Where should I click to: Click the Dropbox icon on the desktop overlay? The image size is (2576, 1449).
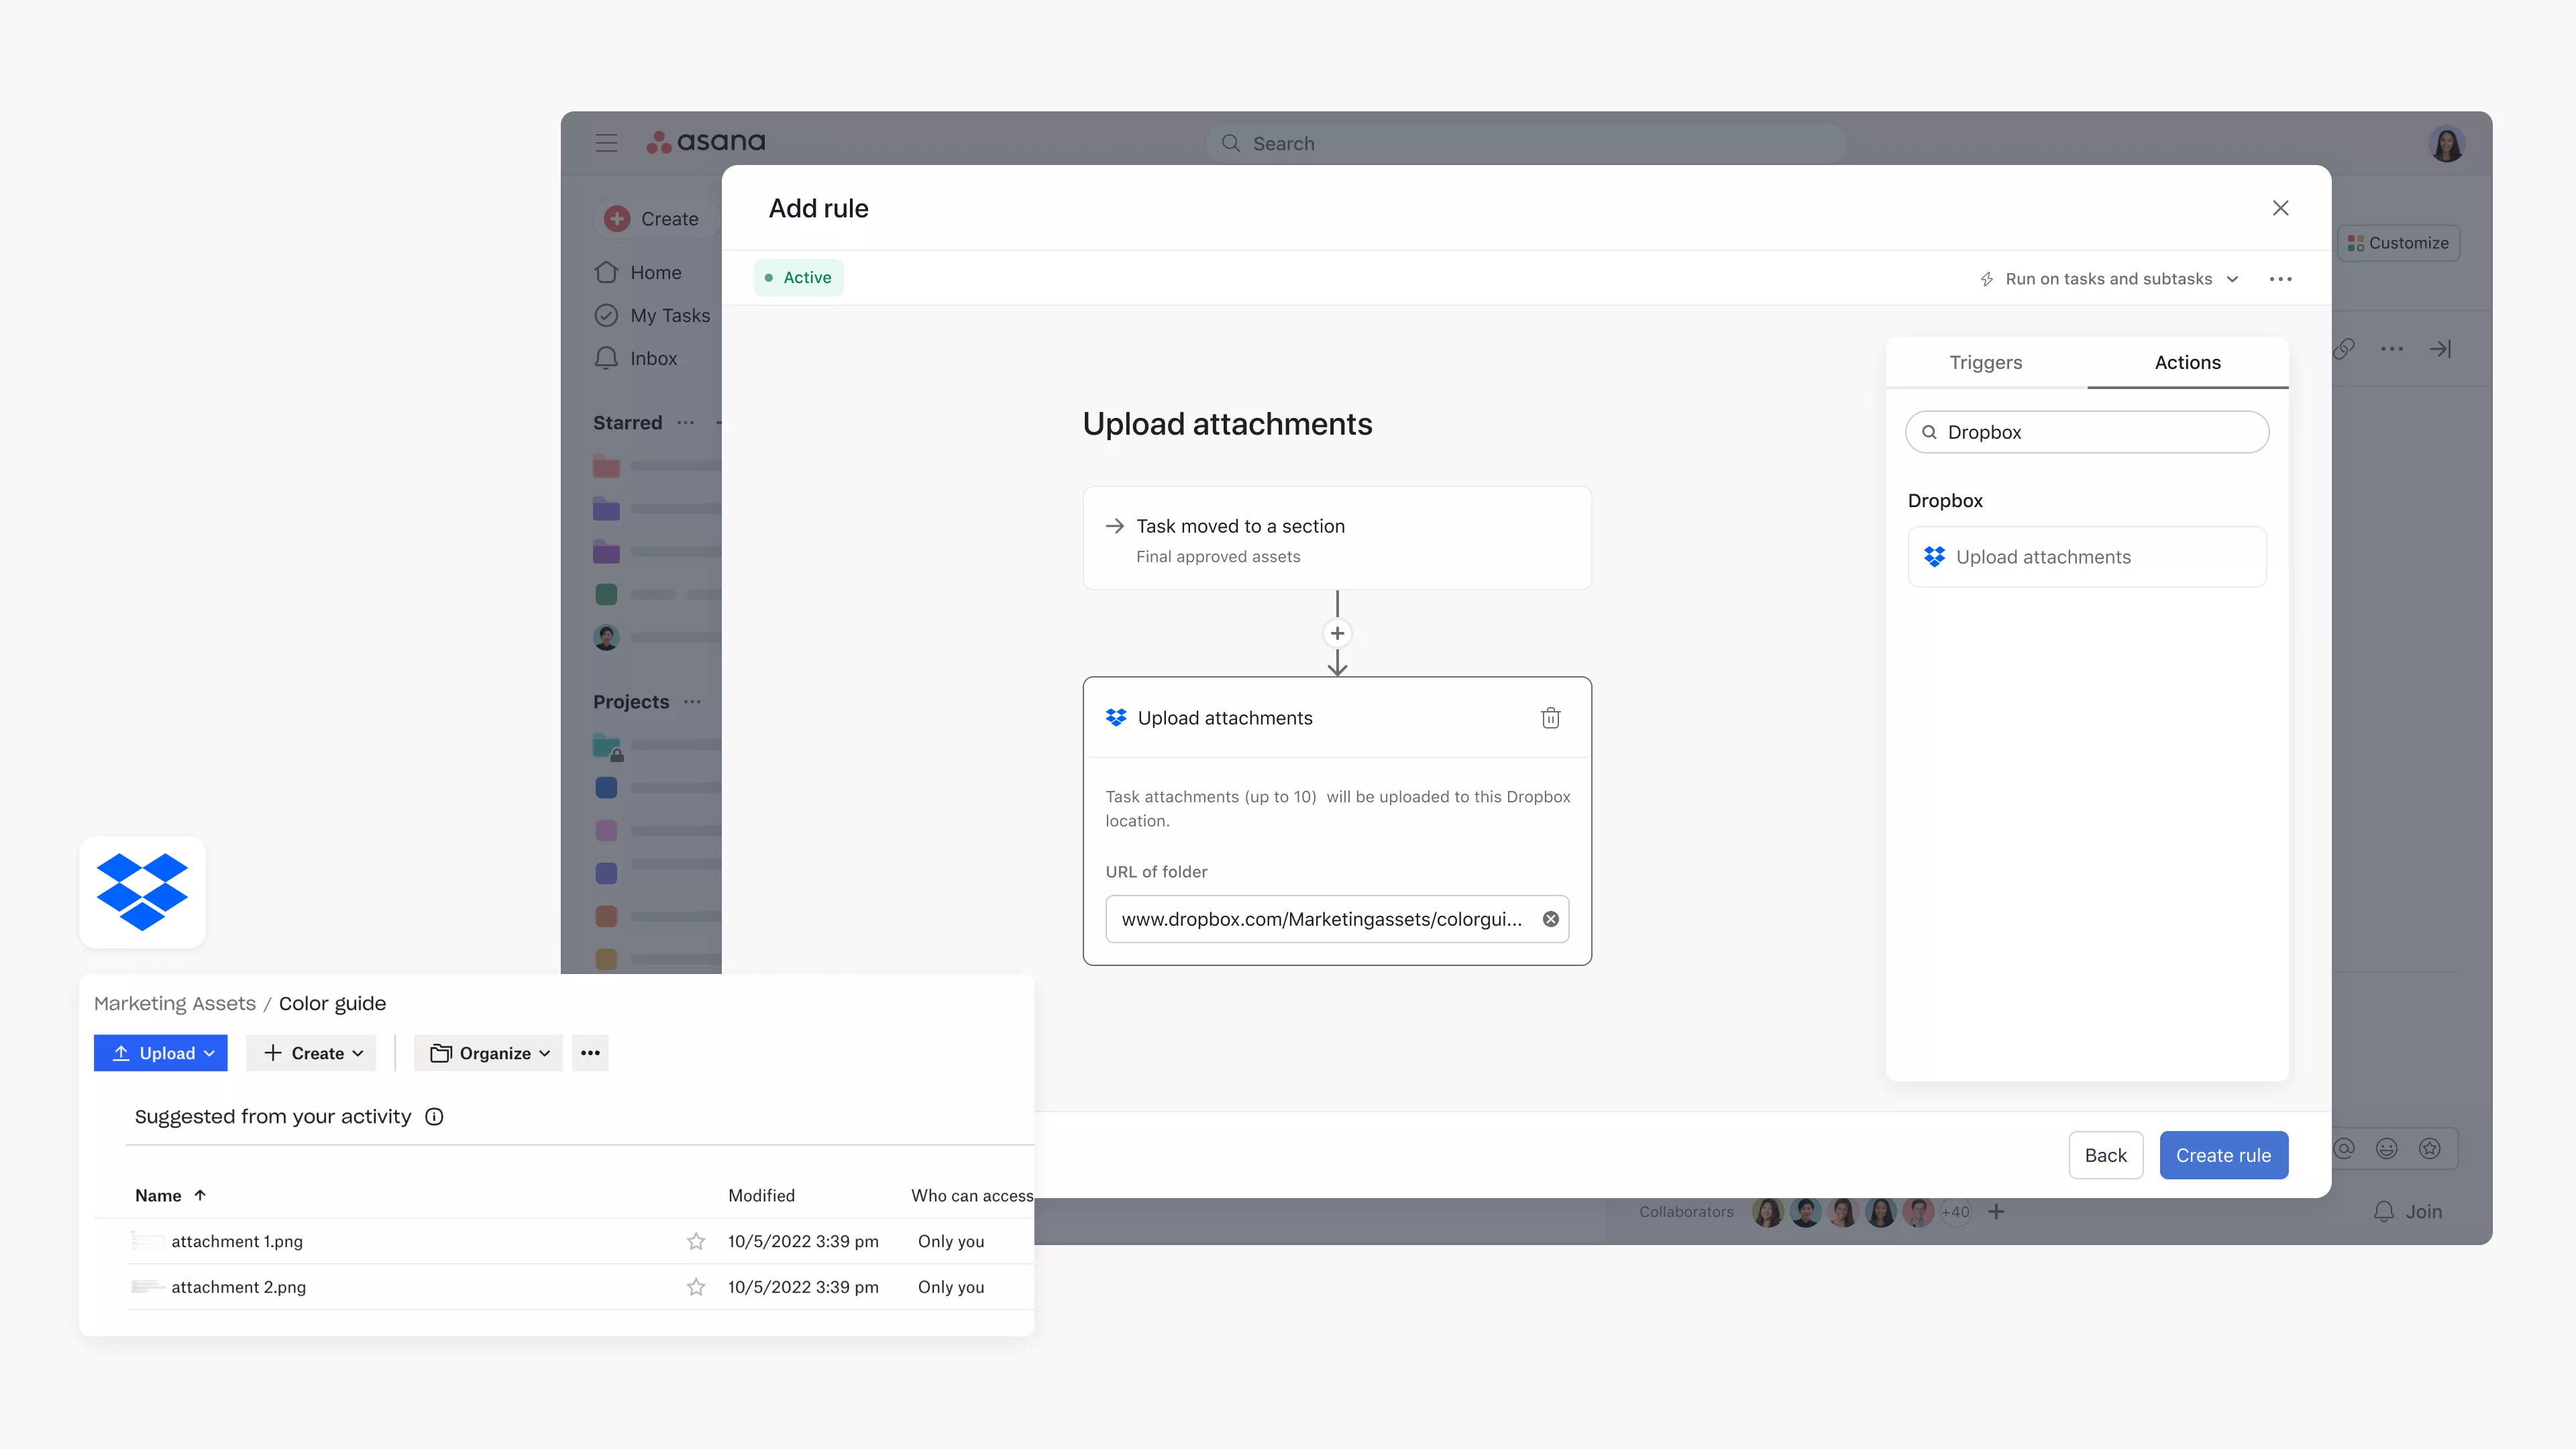tap(142, 892)
